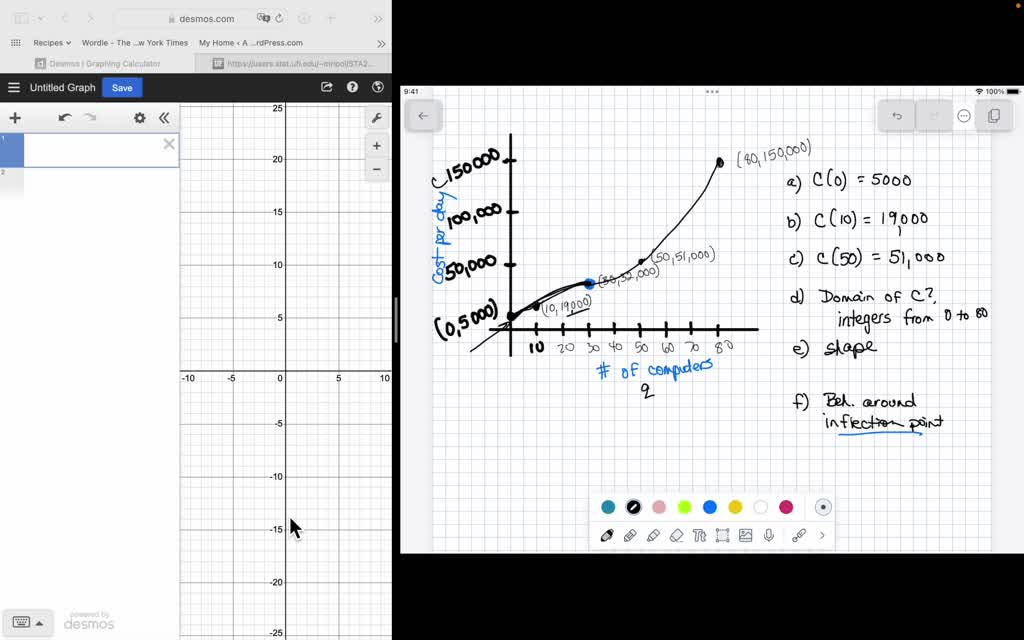Select the Text tool in the notes toolbar
Screen dimensions: 1024x640
click(x=699, y=536)
